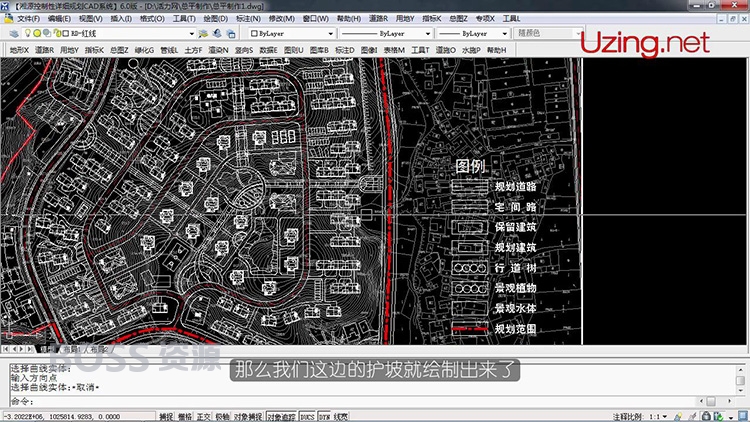Open the layer states manager icon
The width and height of the screenshot is (750, 422).
(231, 33)
